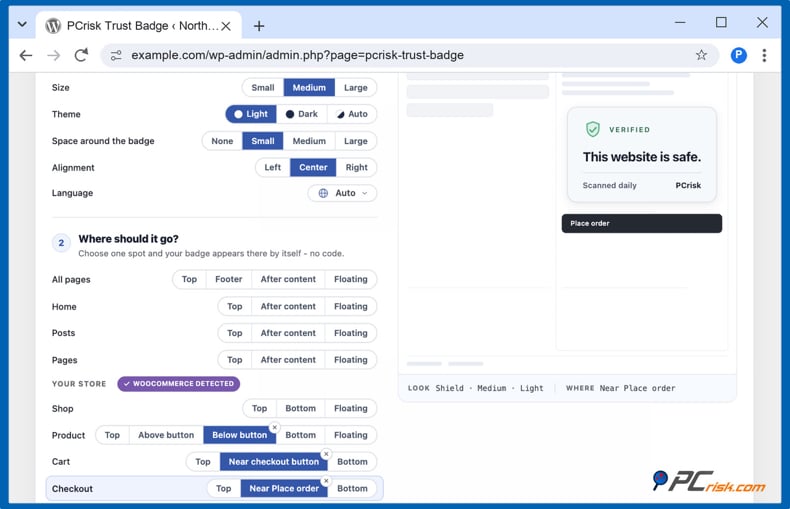Select Below button for Product
The width and height of the screenshot is (790, 509).
click(x=239, y=435)
